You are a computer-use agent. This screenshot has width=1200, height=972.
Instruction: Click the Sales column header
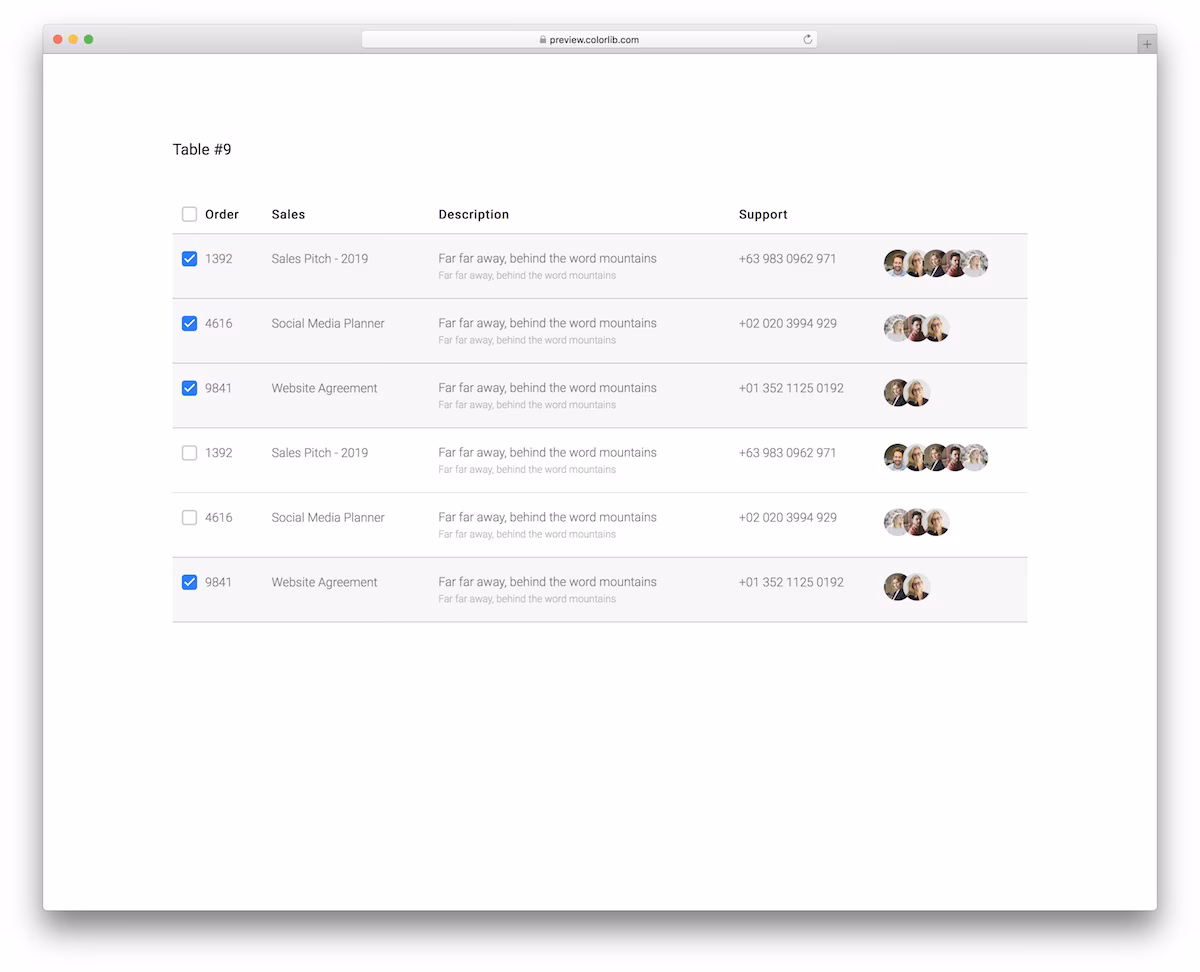288,214
